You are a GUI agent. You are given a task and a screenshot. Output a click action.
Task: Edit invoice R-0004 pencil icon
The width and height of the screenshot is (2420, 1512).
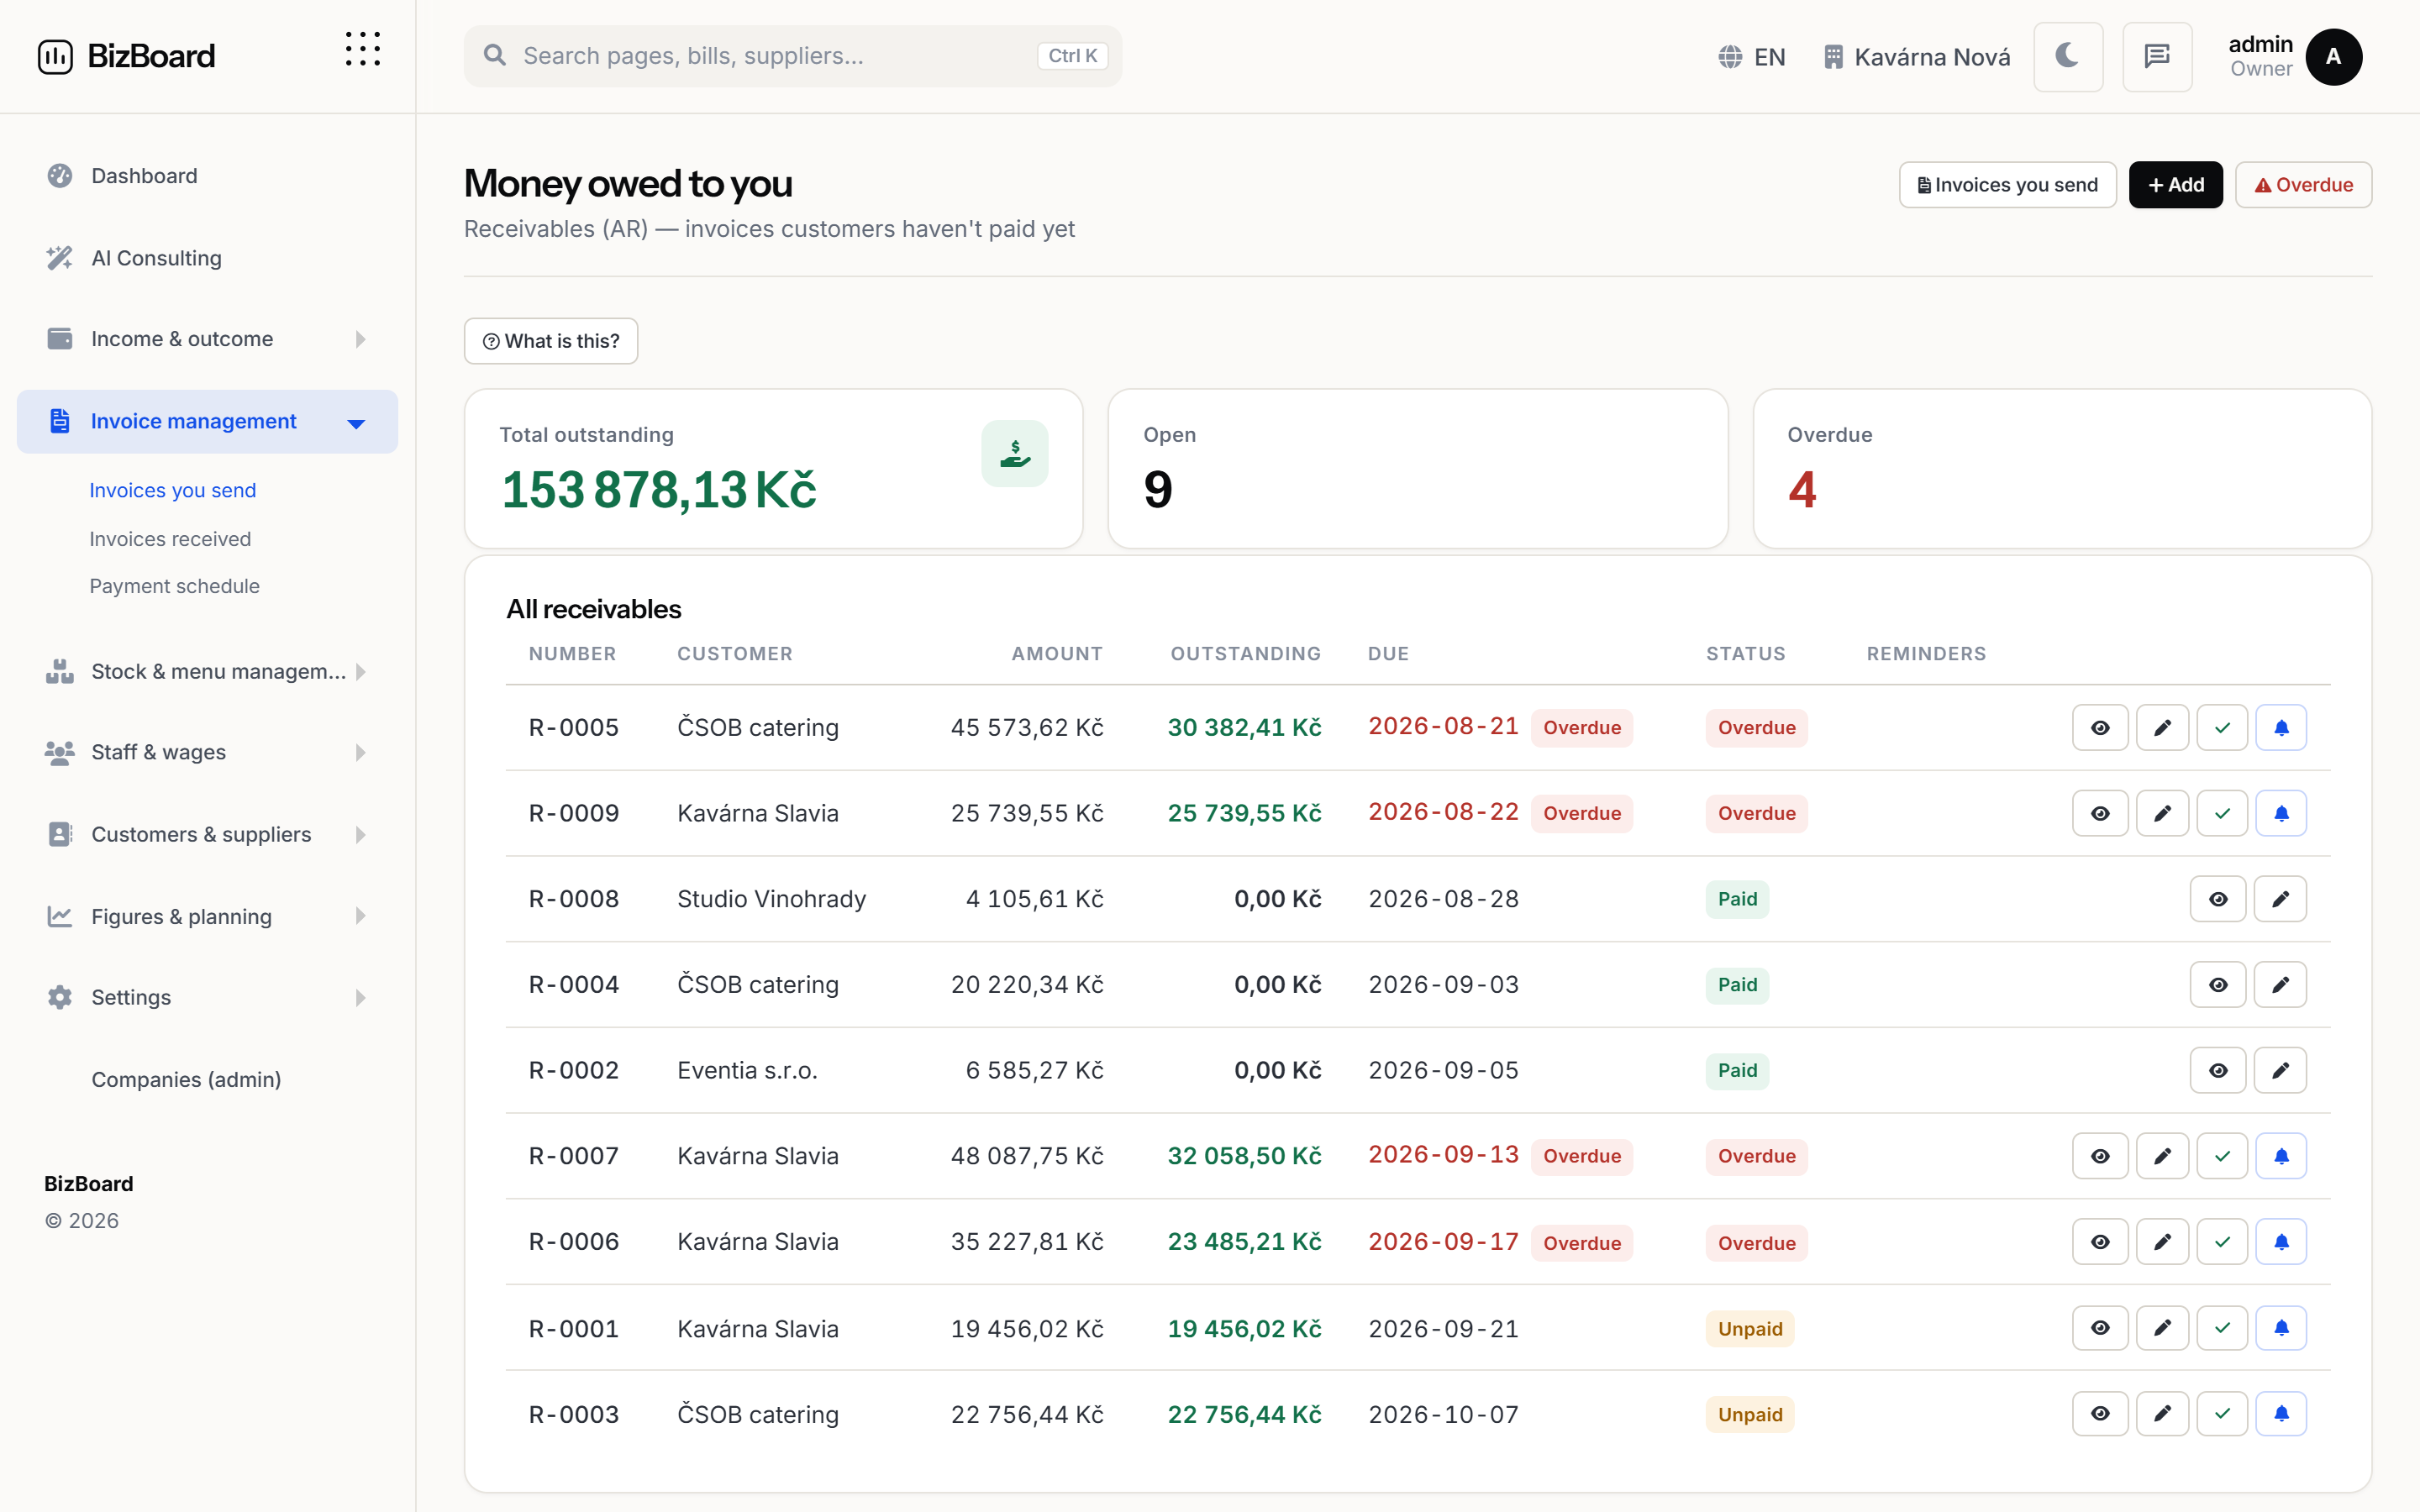coord(2280,985)
